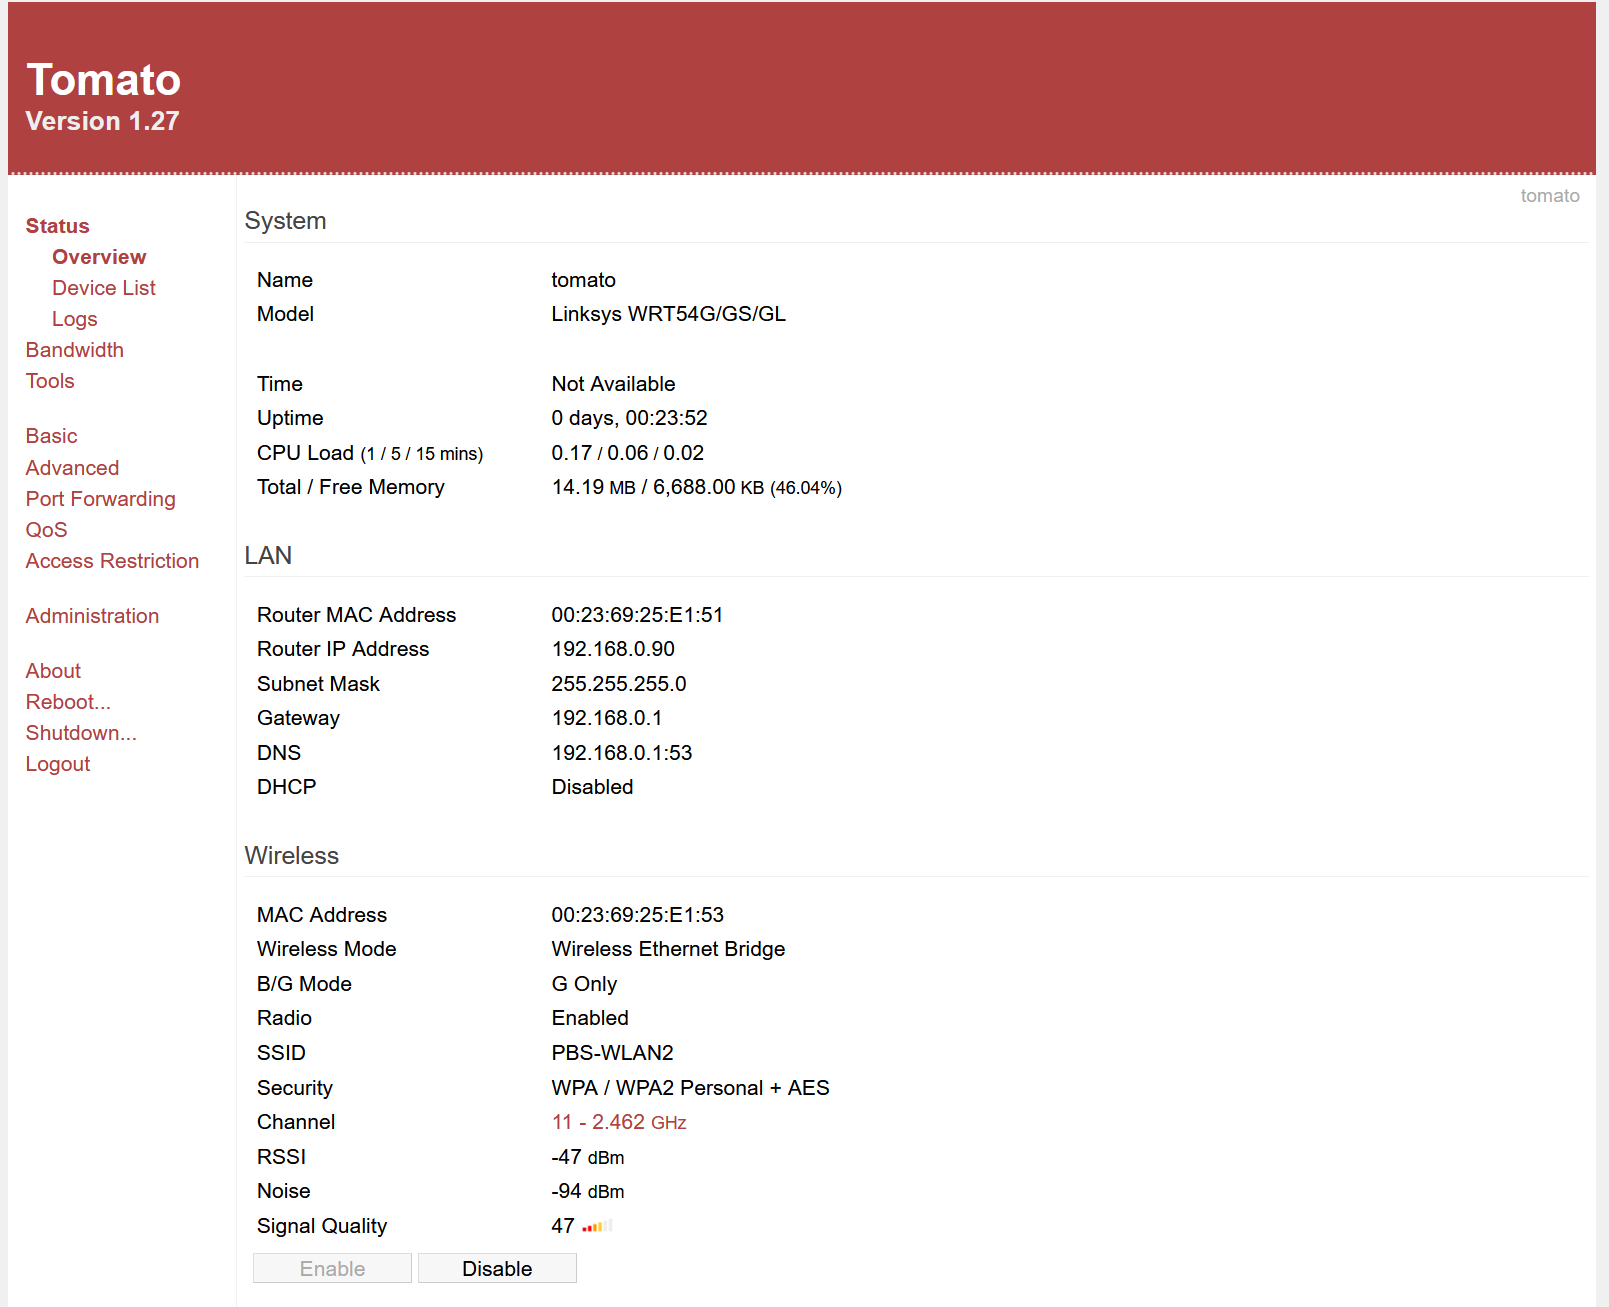Click the Tomato title in header
This screenshot has width=1609, height=1307.
tap(103, 80)
